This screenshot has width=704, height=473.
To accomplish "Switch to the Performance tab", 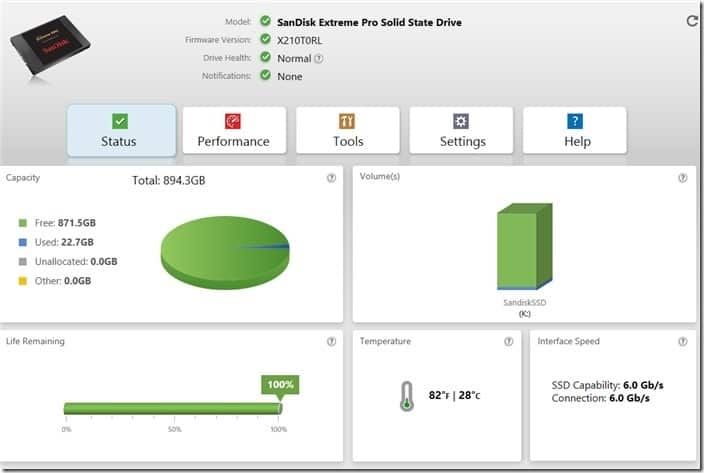I will click(x=234, y=131).
